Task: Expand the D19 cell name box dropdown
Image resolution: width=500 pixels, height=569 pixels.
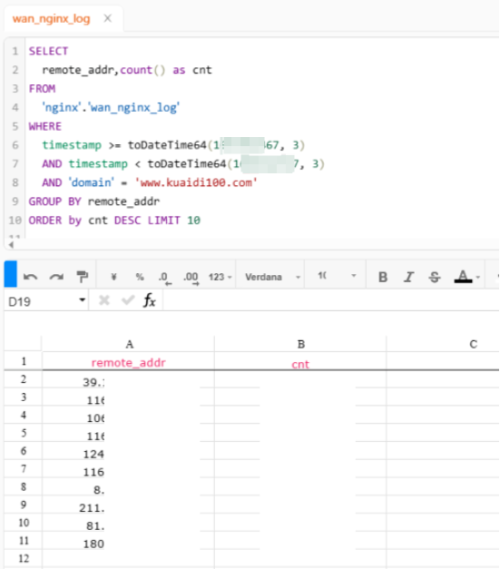Action: pyautogui.click(x=82, y=300)
